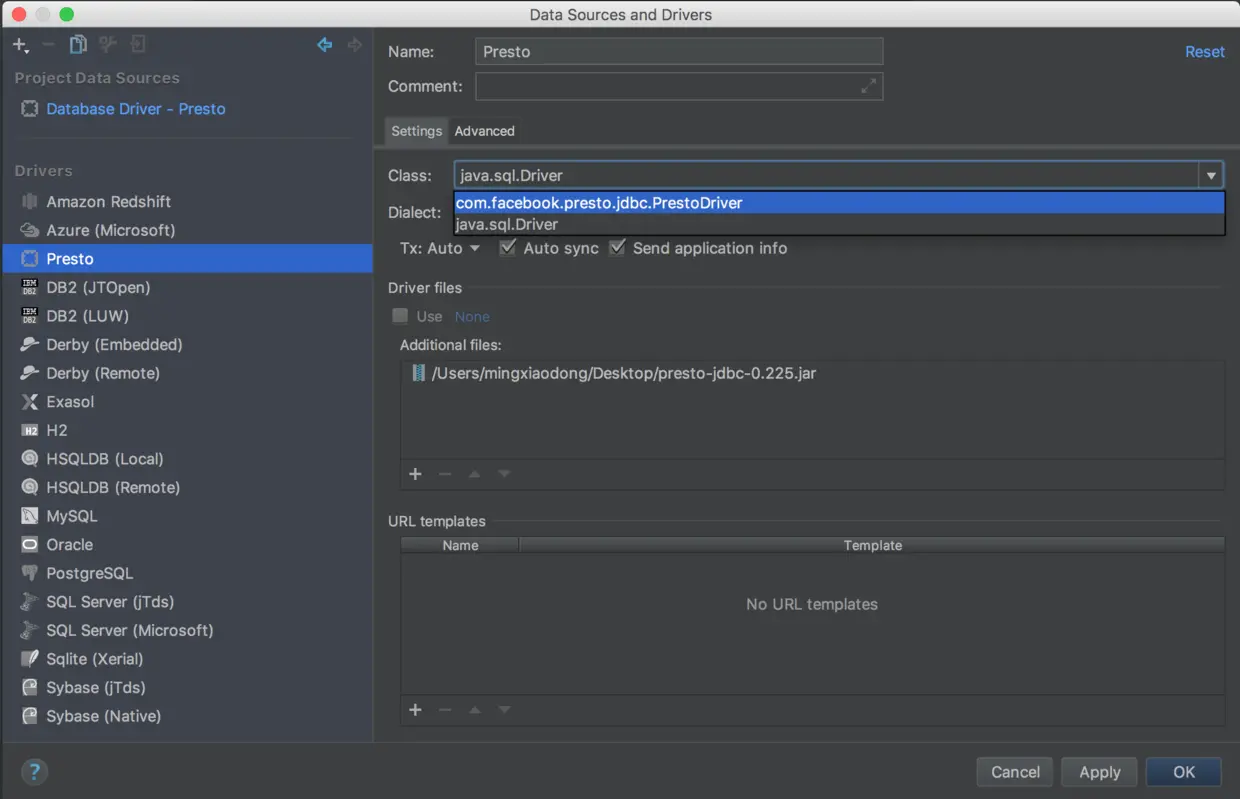
Task: Click the Cancel button
Action: (x=1015, y=772)
